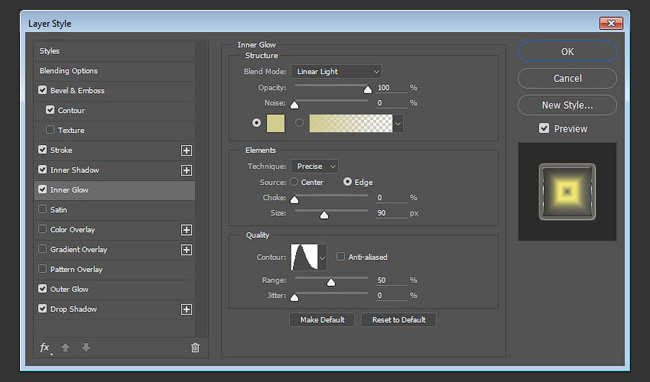Viewport: 650px width, 382px height.
Task: Uncheck the Contour sub-effect
Action: click(x=50, y=110)
